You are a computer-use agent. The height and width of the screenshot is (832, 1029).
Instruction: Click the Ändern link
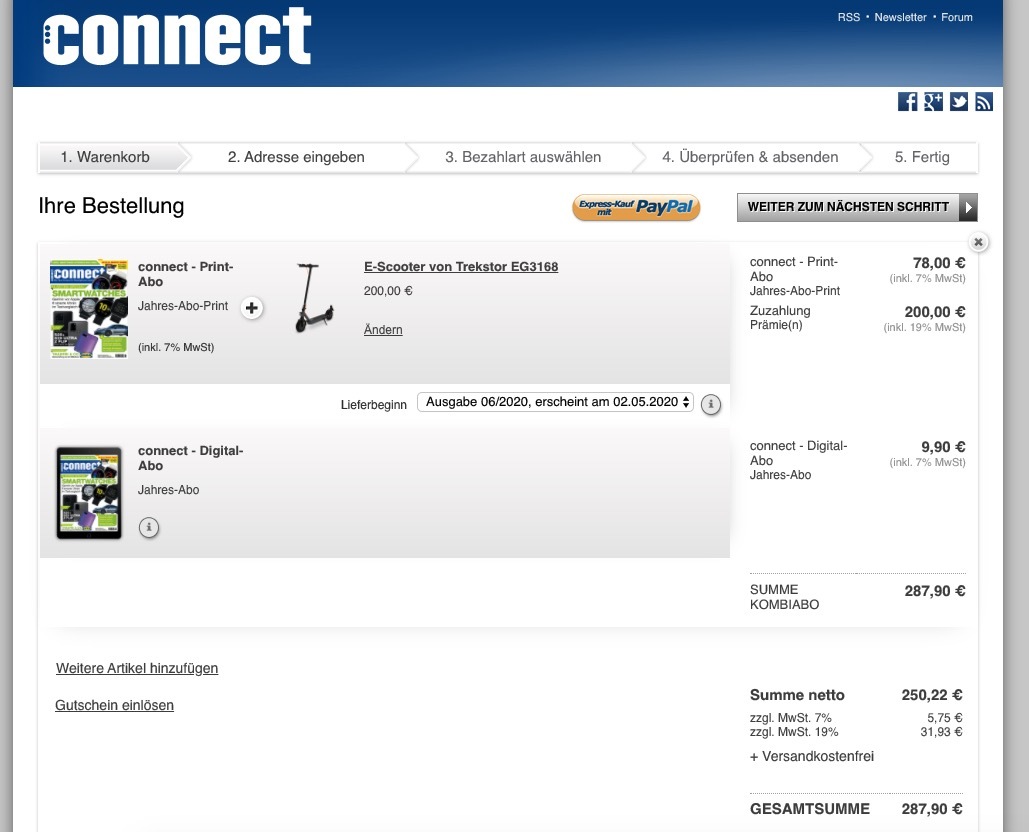click(383, 329)
